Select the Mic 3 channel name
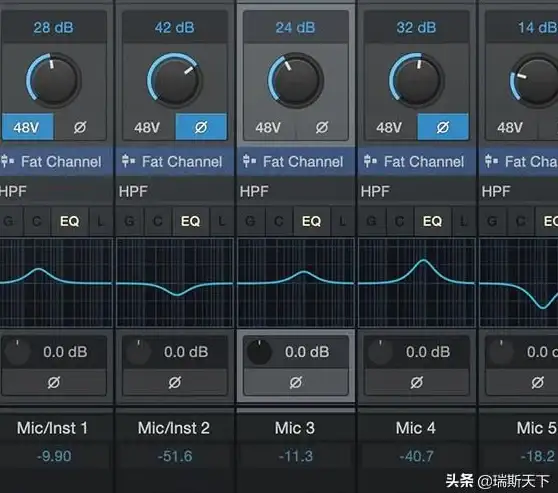Screen dimensions: 558x493 click(295, 428)
